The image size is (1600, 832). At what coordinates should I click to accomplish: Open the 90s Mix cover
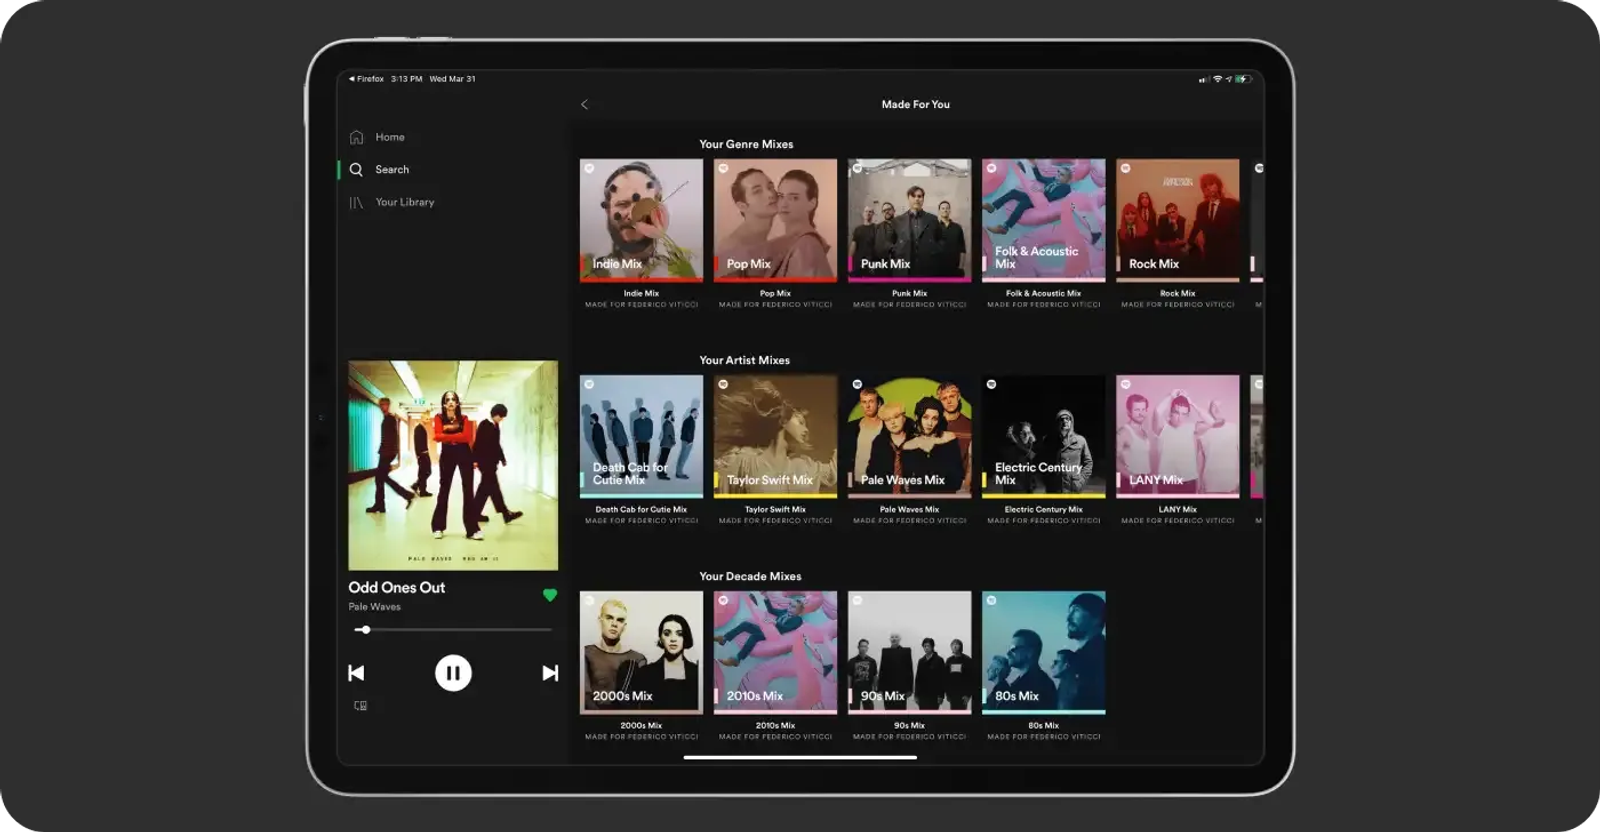tap(909, 652)
